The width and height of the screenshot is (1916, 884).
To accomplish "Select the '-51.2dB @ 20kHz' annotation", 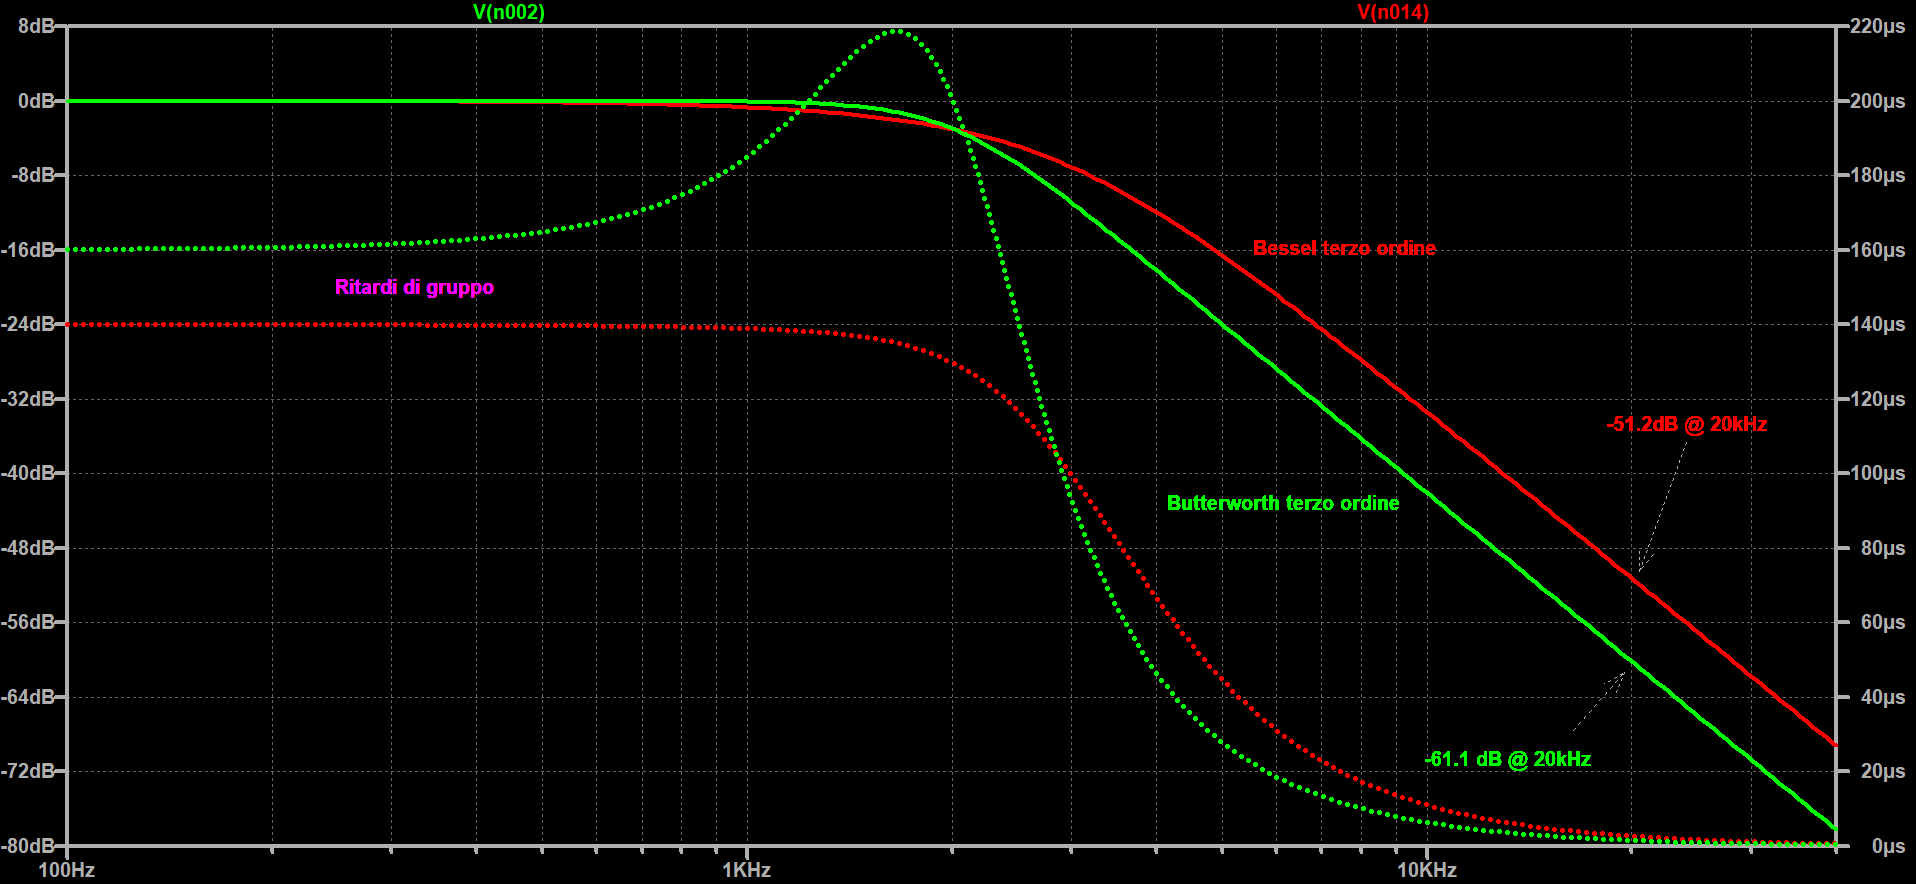I will point(1686,424).
